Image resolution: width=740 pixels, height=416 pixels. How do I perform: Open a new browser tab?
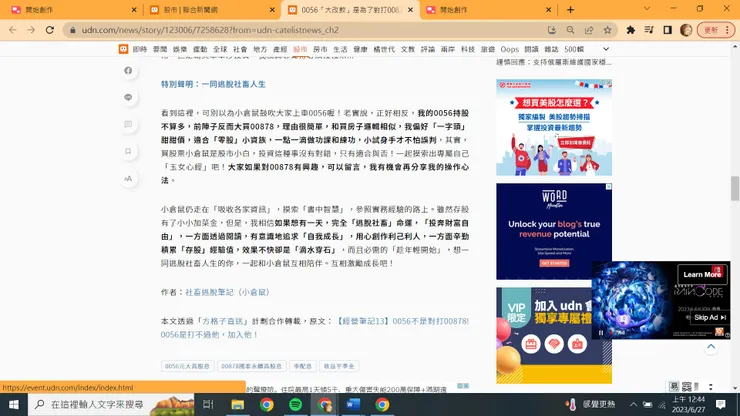click(x=570, y=9)
